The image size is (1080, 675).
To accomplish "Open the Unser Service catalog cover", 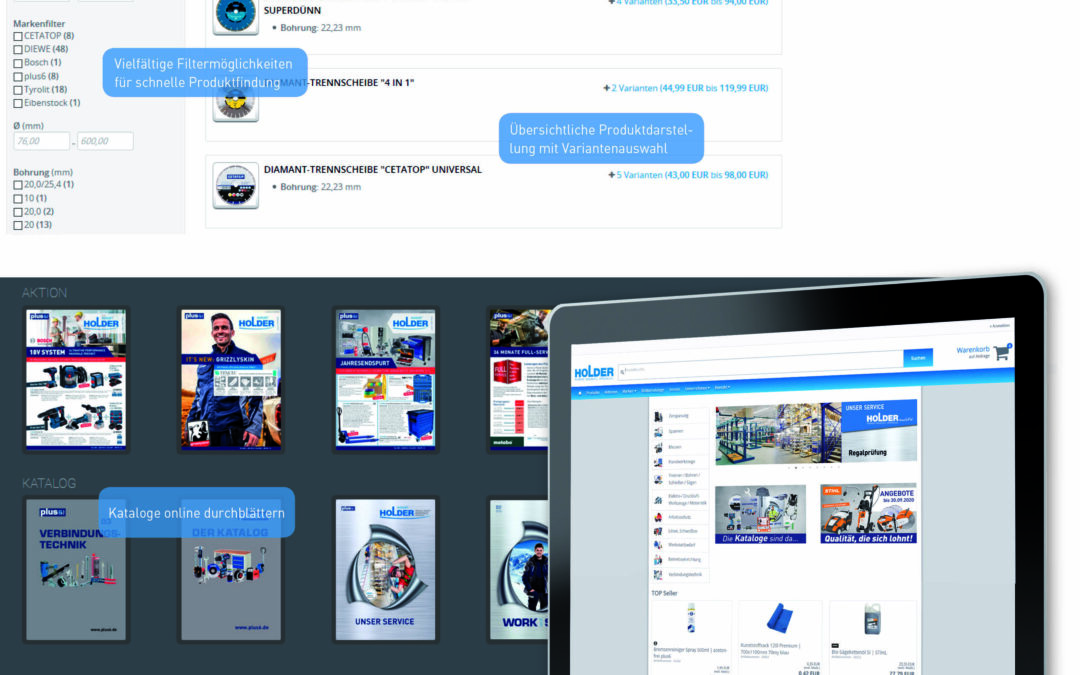I will pos(385,570).
